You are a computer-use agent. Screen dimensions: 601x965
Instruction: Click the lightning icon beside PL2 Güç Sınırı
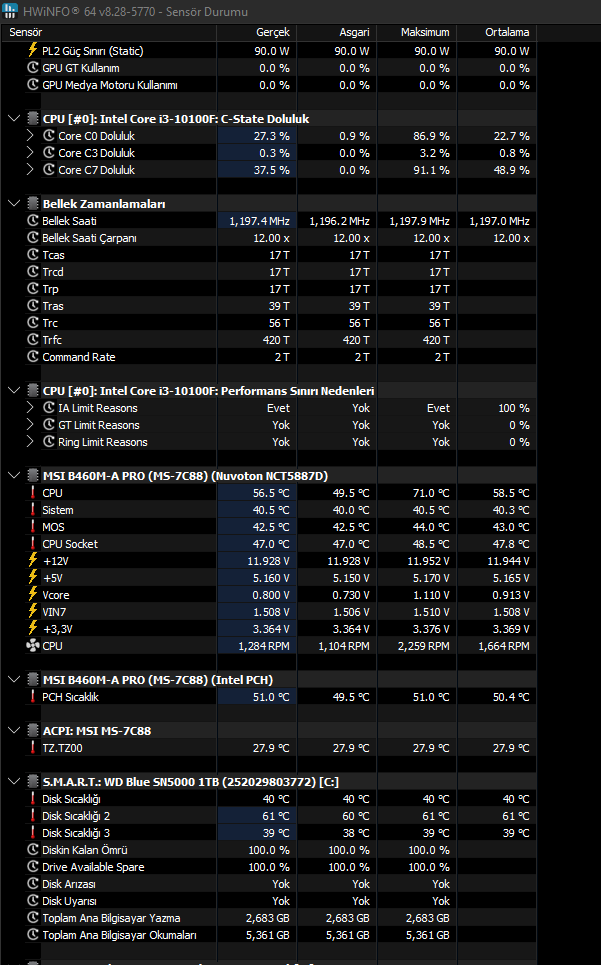coord(33,50)
